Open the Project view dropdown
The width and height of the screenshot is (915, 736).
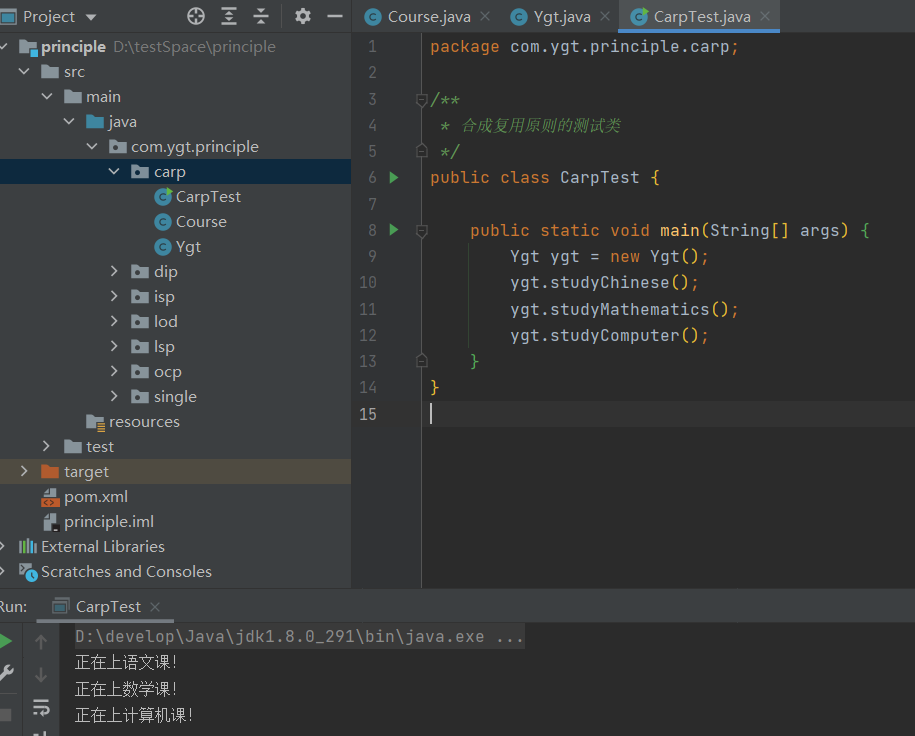click(91, 17)
